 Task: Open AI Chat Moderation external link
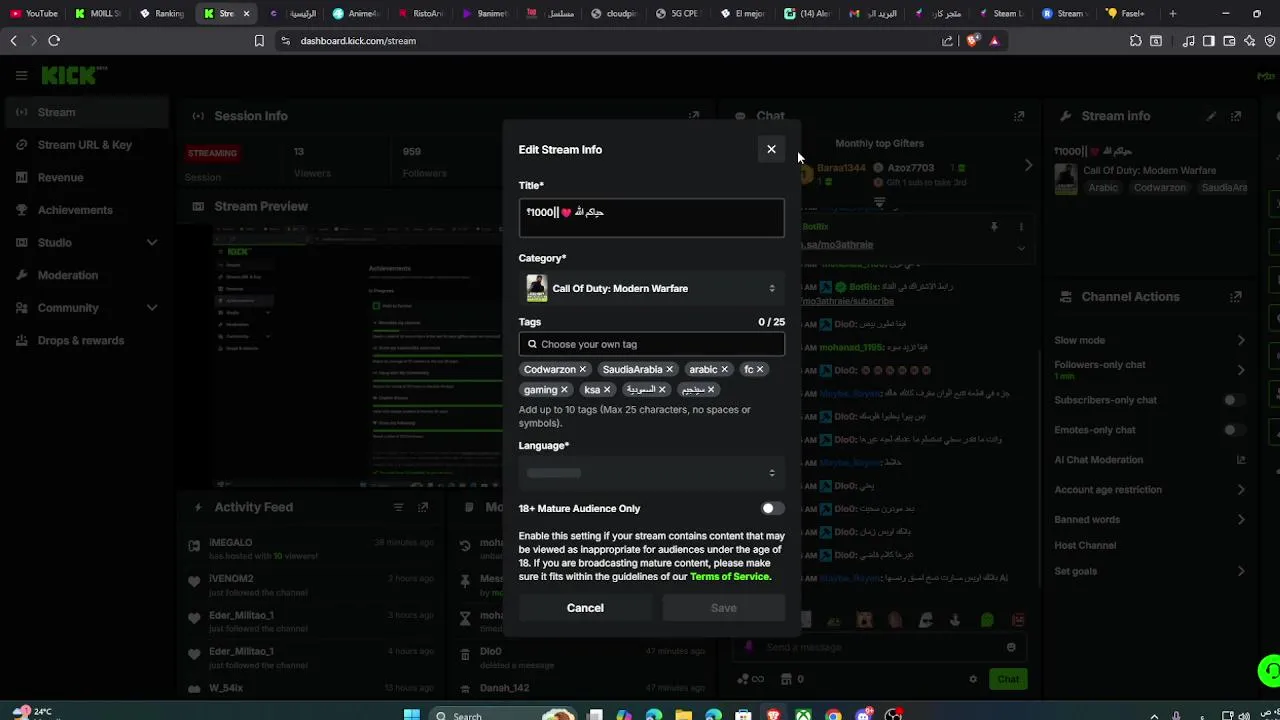click(1241, 460)
